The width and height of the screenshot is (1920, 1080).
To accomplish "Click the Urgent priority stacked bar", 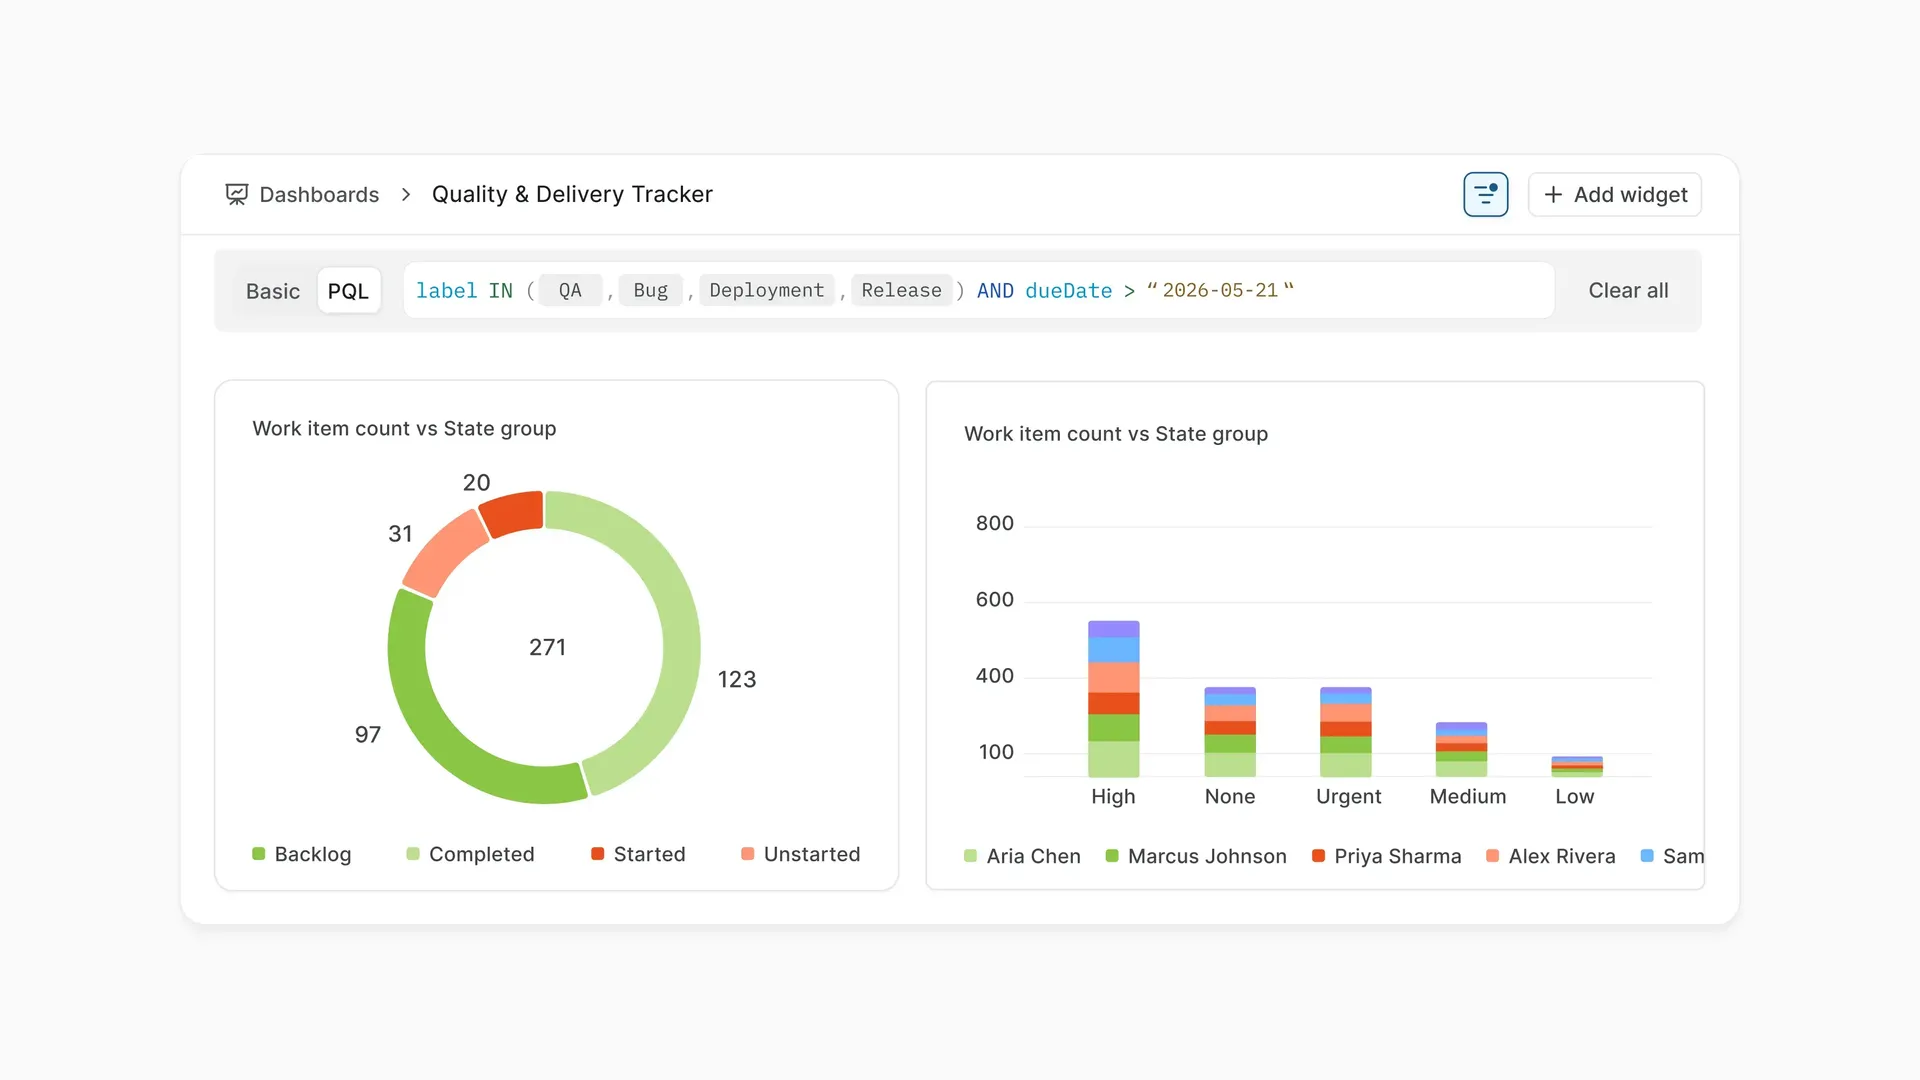I will 1346,732.
